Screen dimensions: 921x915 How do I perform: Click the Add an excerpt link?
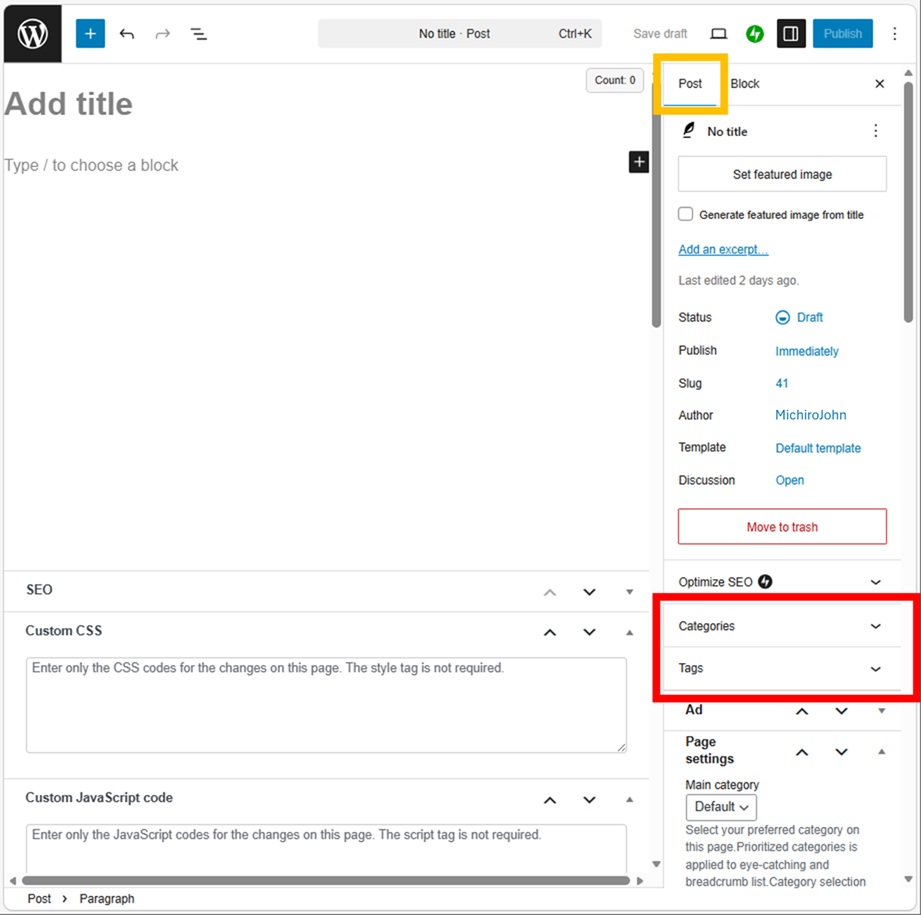click(723, 250)
